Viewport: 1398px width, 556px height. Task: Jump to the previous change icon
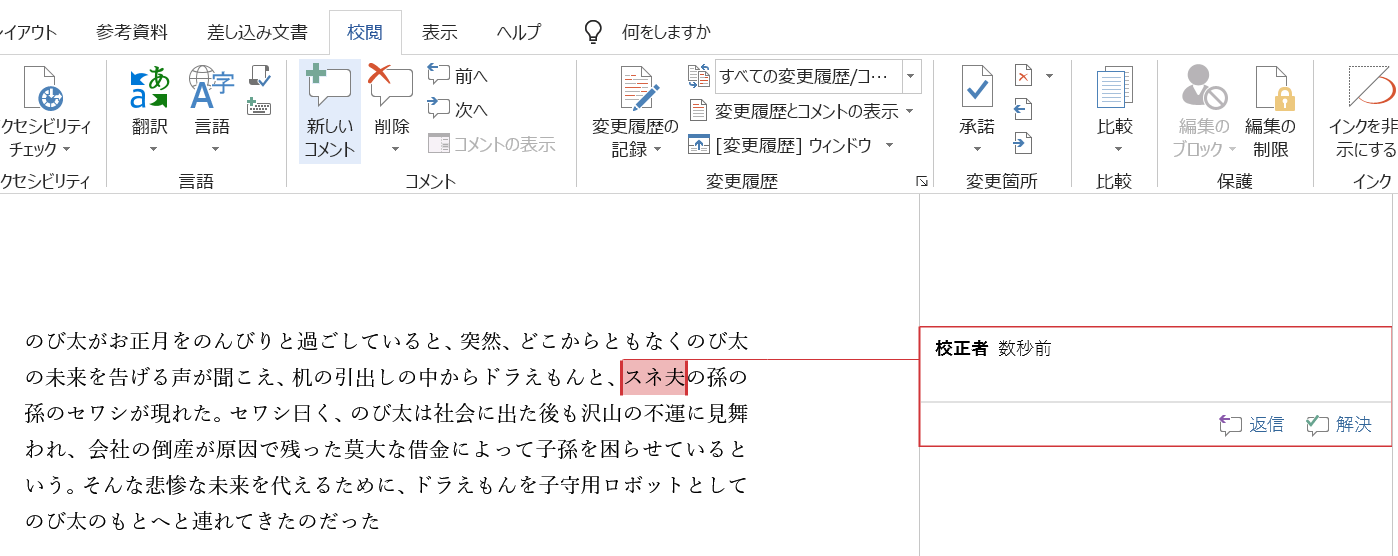coord(1023,109)
